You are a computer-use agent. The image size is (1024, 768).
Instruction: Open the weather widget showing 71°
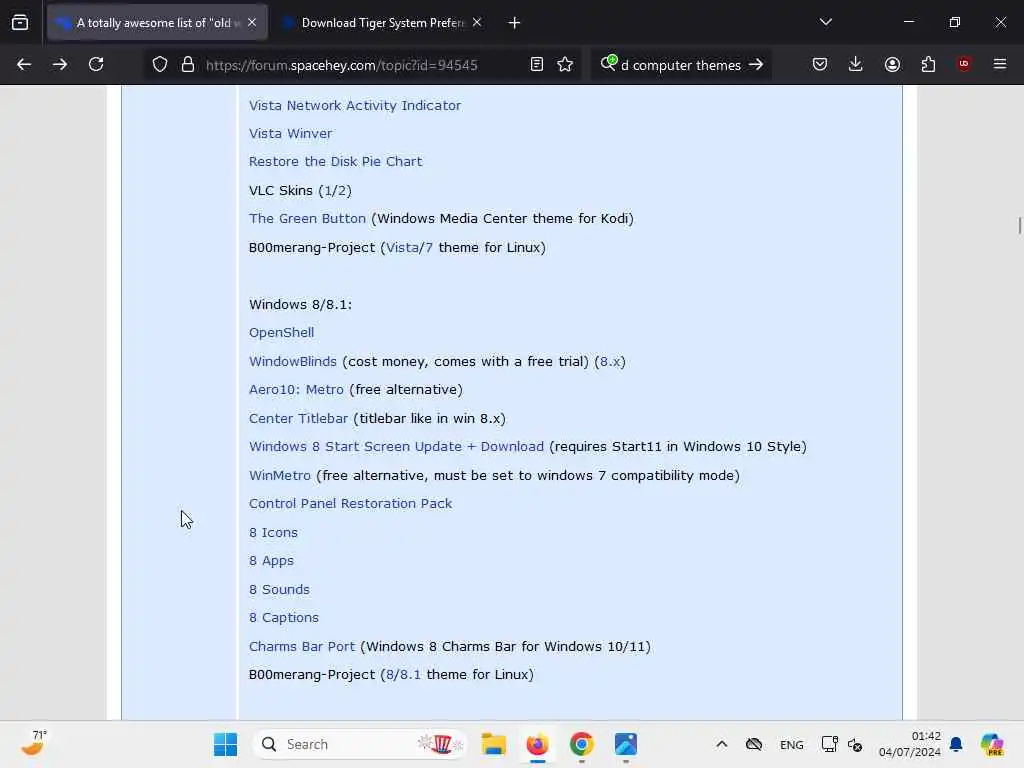(34, 743)
